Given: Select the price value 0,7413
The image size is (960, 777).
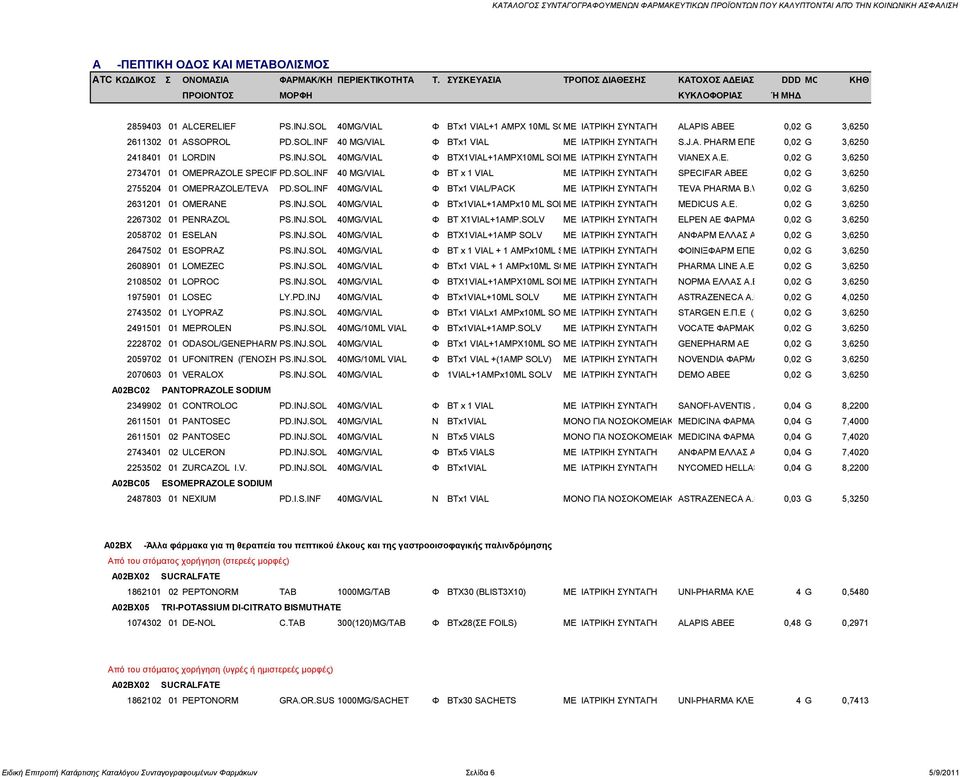Looking at the screenshot, I should point(855,700).
